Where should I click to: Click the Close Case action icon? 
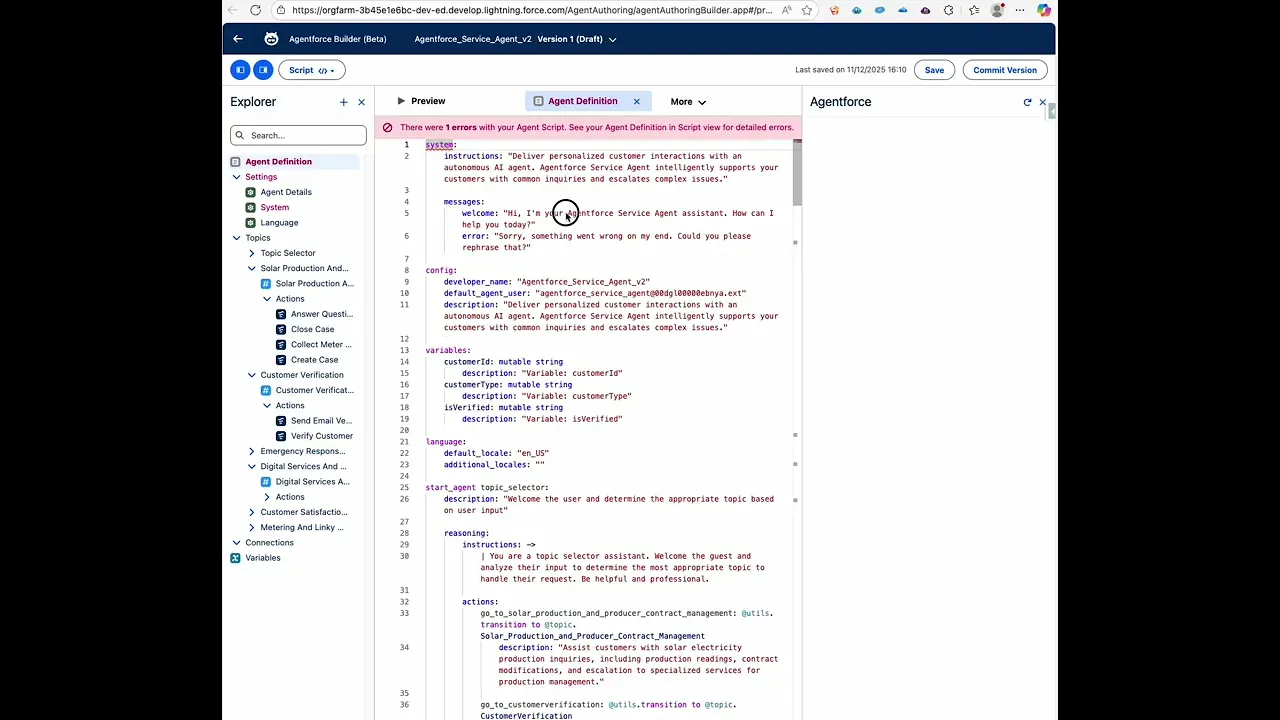click(x=281, y=329)
